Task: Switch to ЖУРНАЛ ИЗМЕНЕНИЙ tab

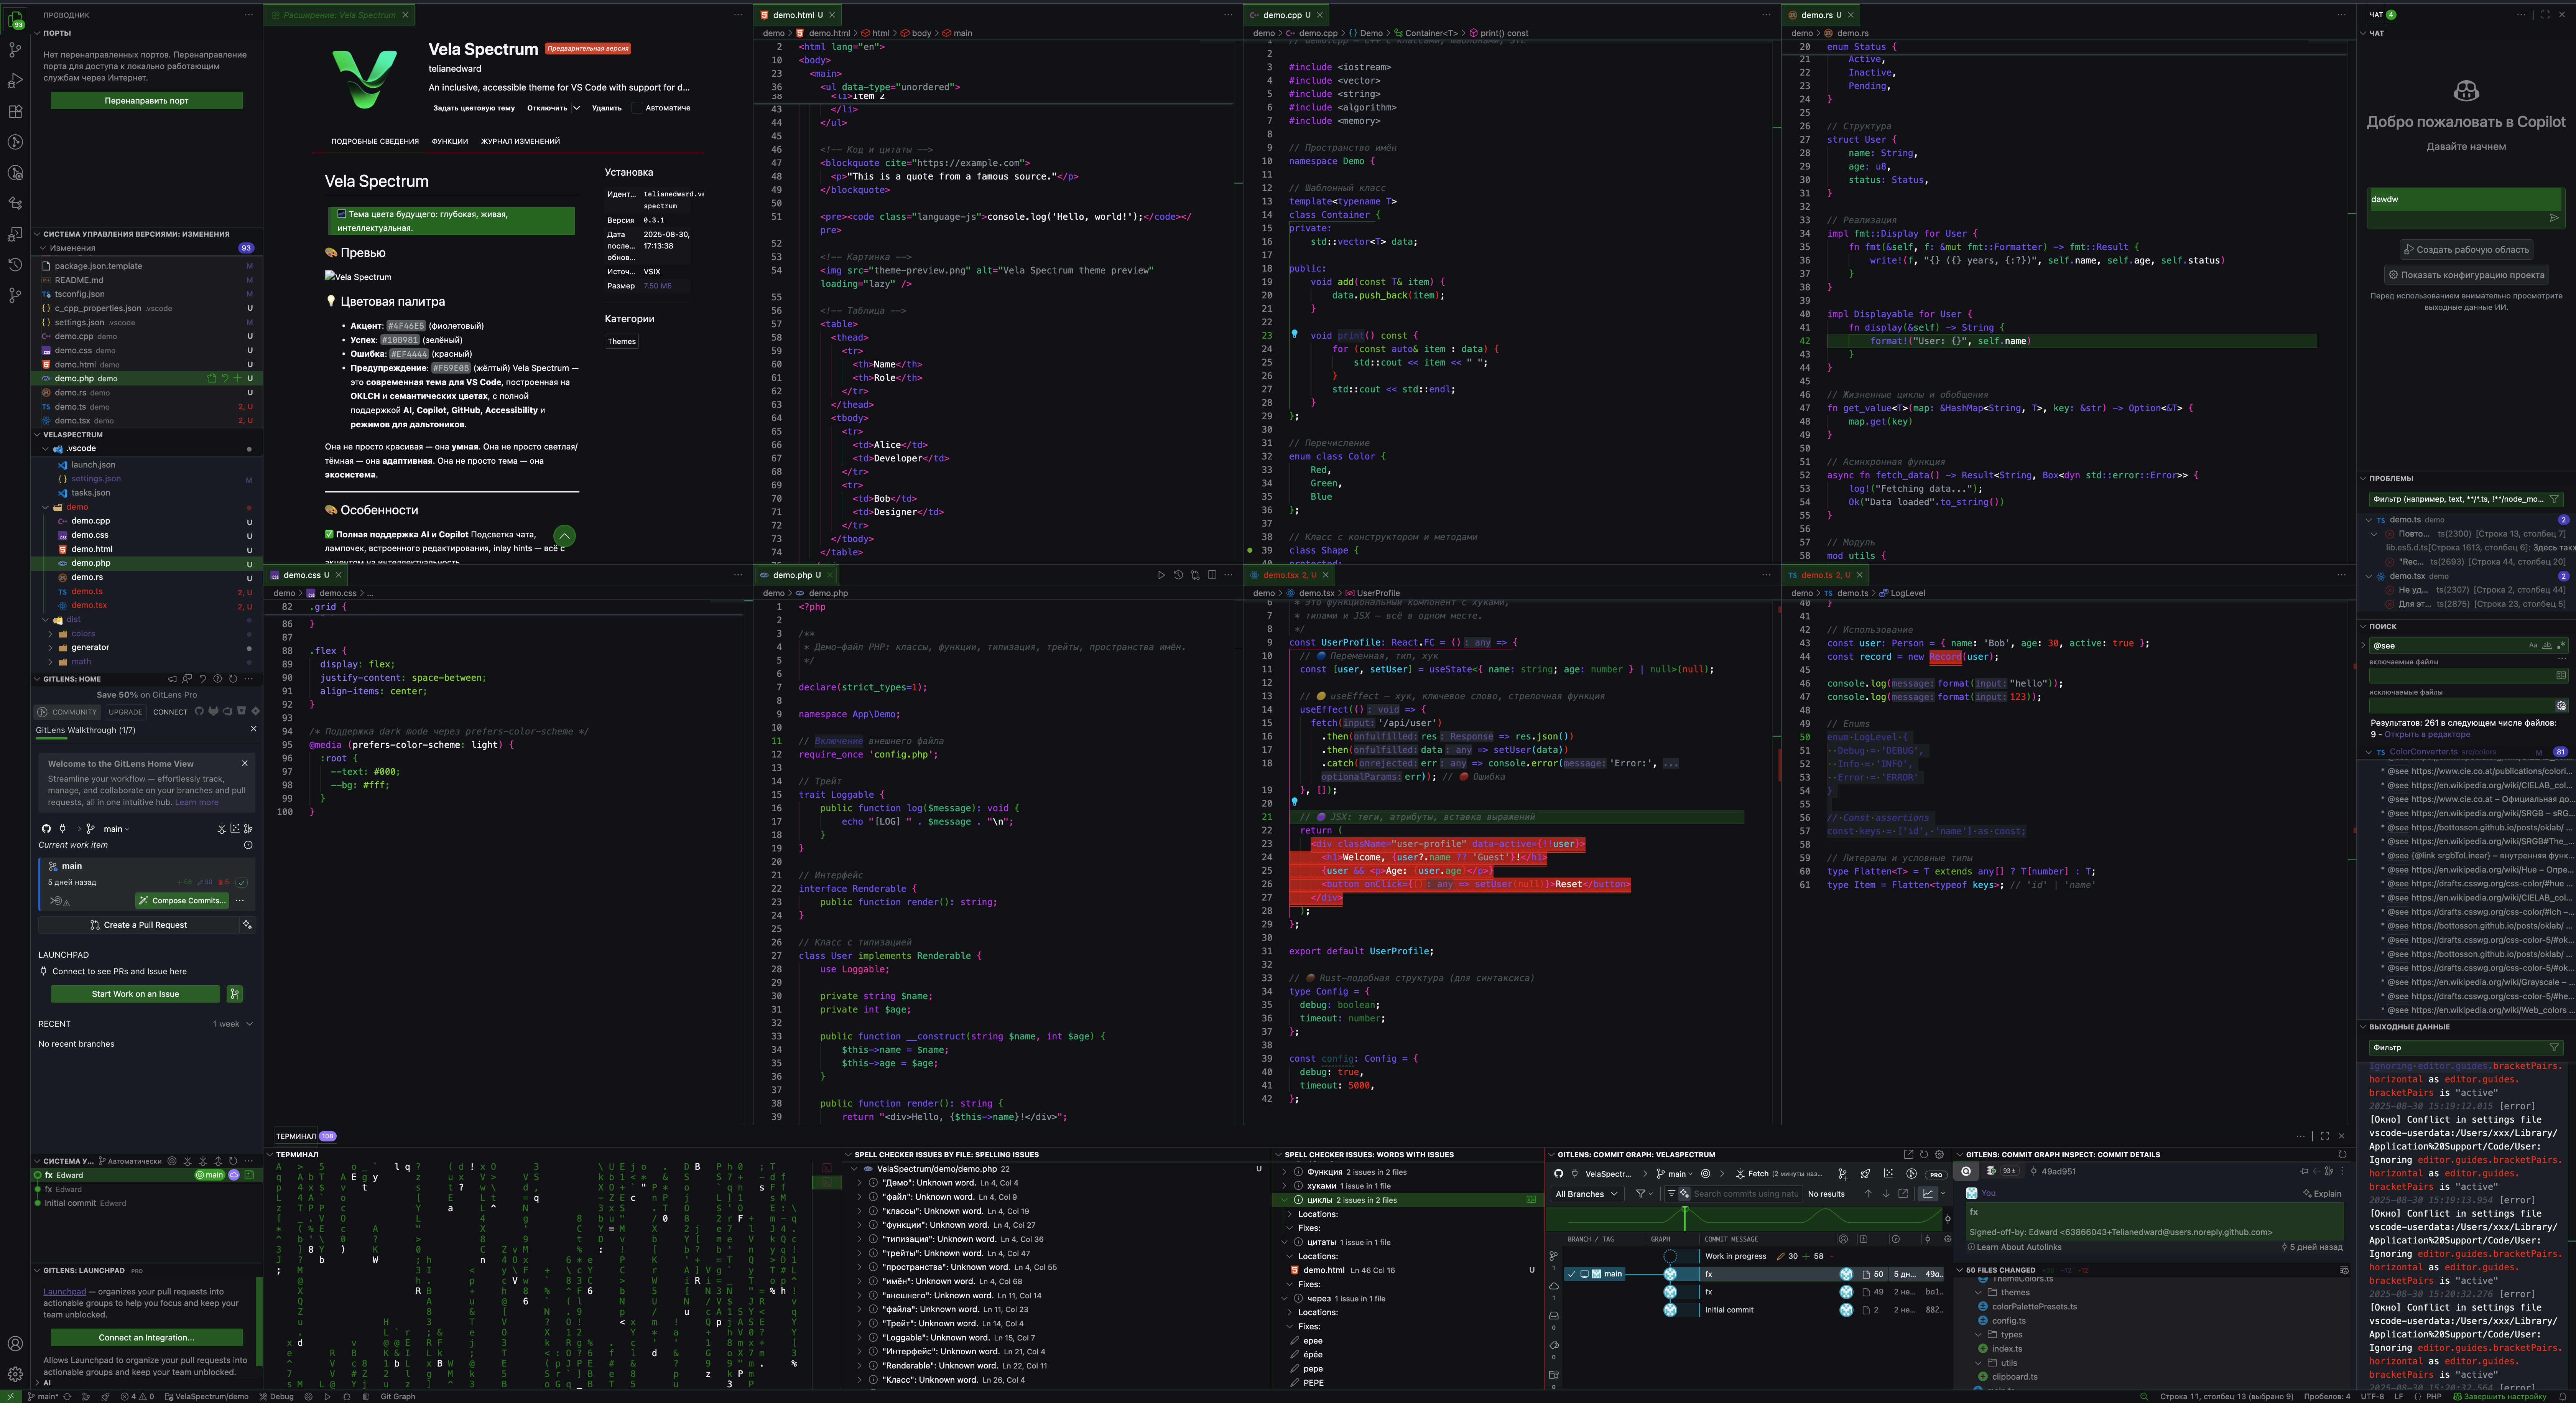Action: [x=520, y=141]
